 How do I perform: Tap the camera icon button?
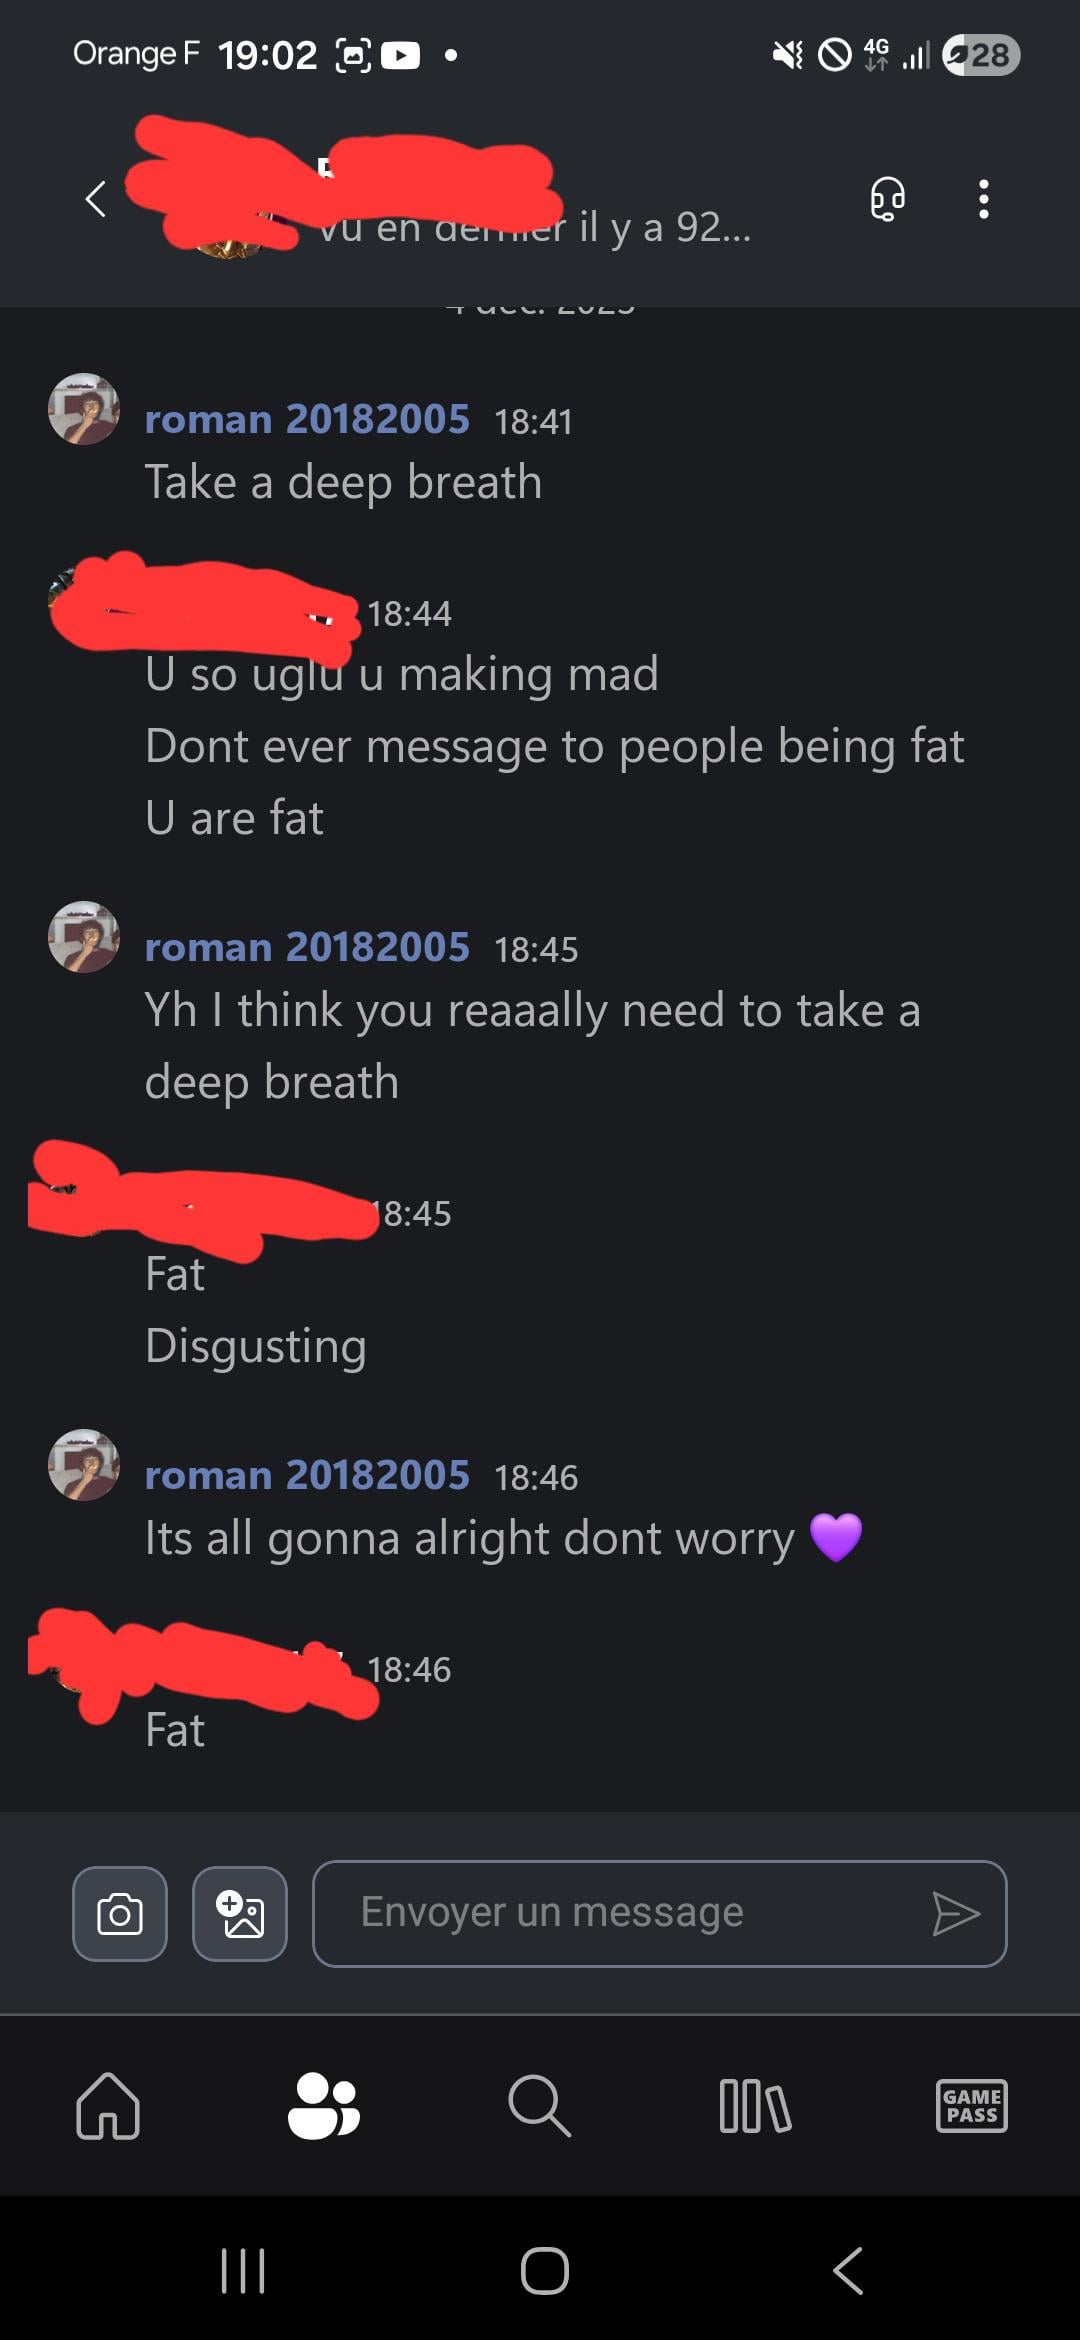(x=120, y=1914)
